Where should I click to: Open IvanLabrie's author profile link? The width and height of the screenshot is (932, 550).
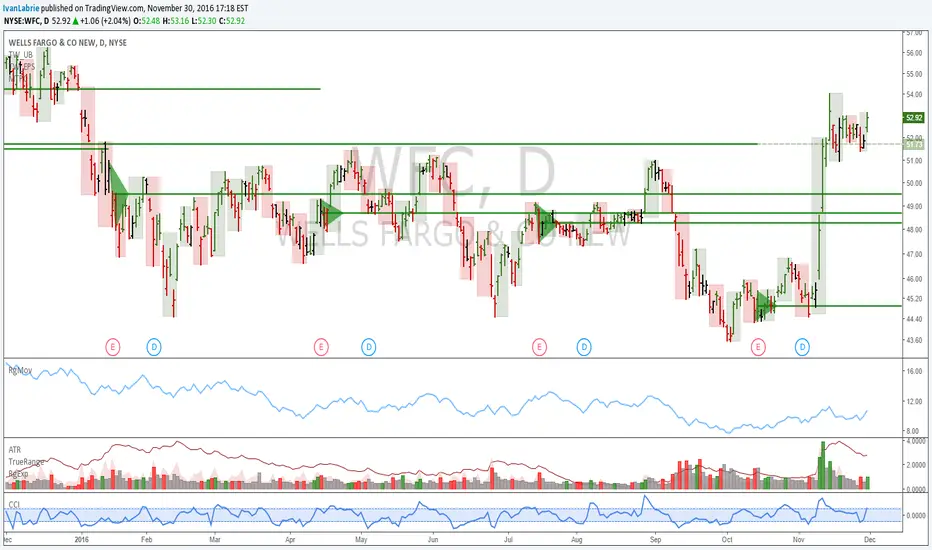(20, 8)
